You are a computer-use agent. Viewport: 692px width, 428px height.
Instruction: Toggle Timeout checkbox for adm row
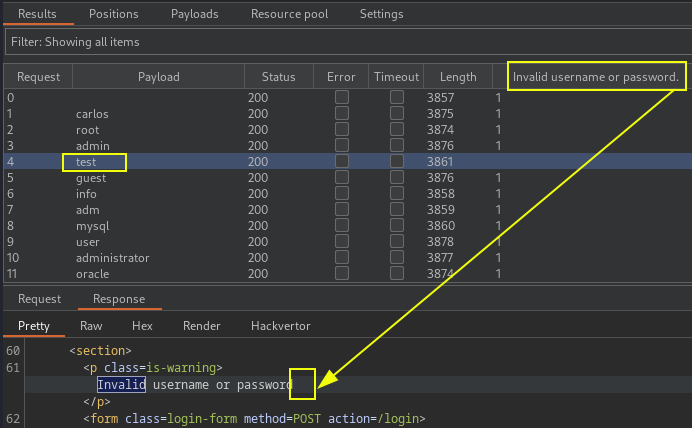click(397, 209)
